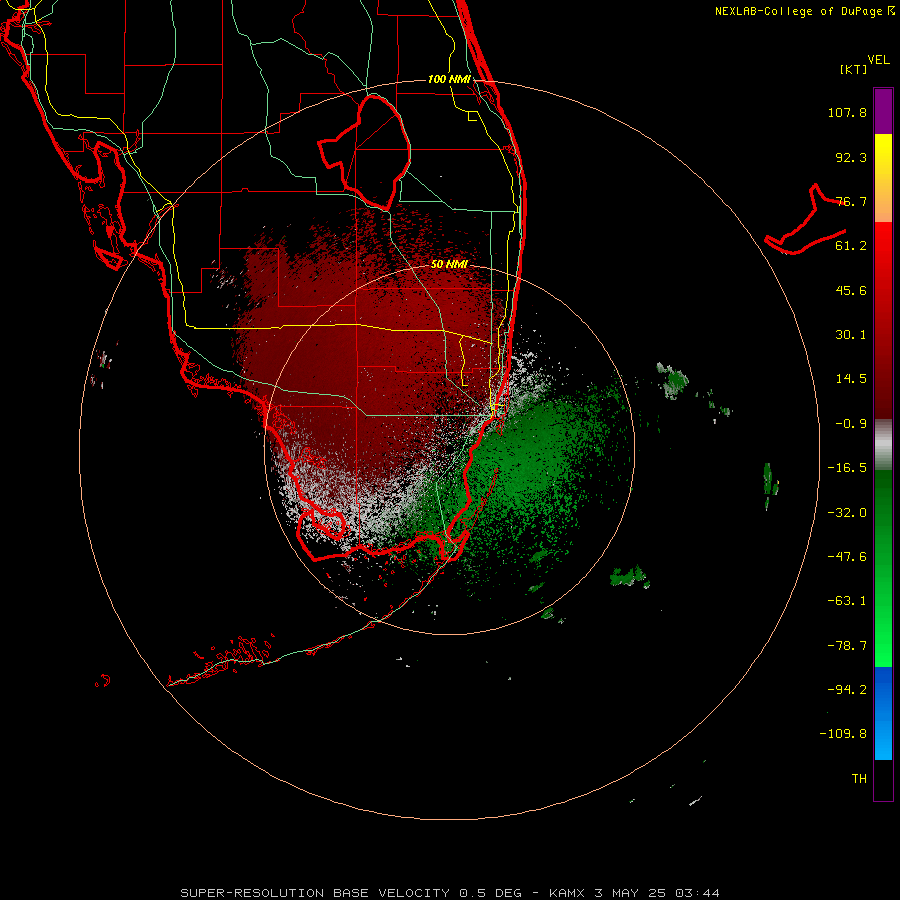Click the 14.5 legend value
The height and width of the screenshot is (900, 900).
click(x=851, y=379)
